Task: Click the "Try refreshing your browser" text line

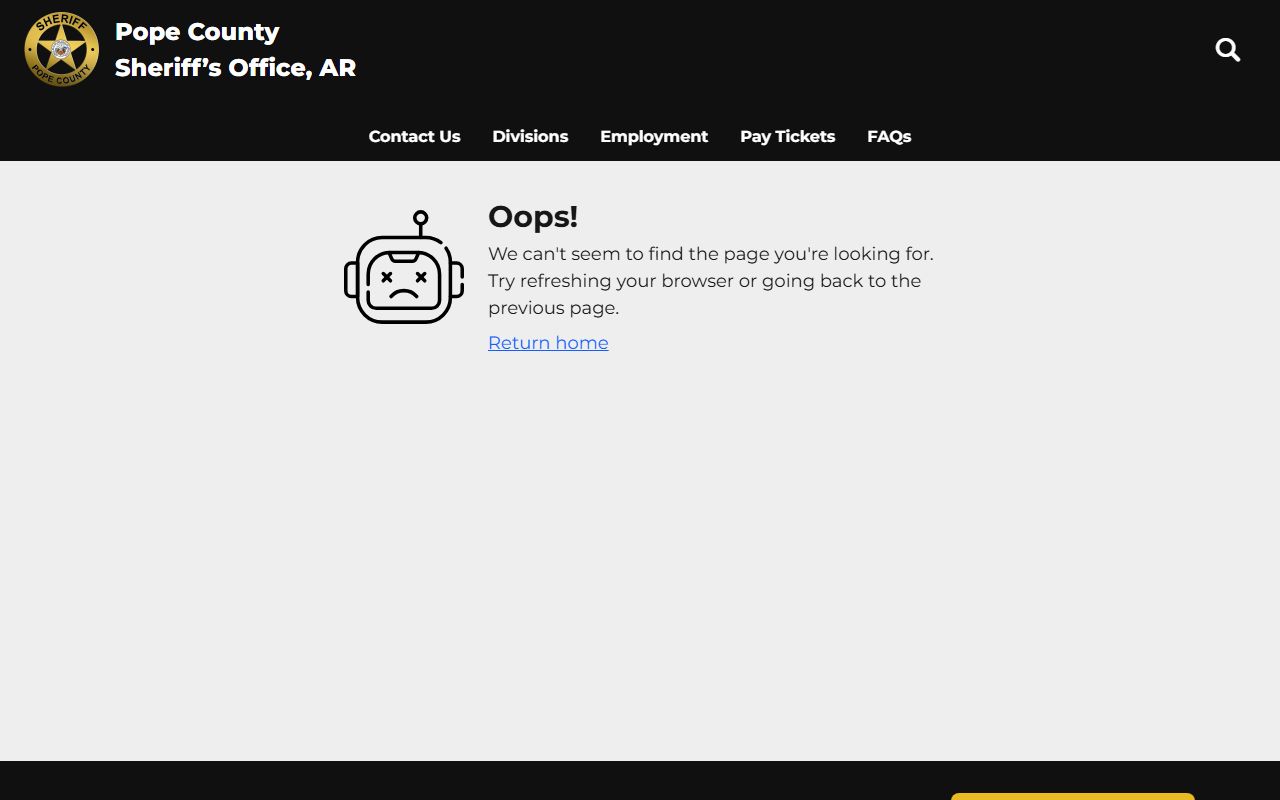Action: click(x=704, y=281)
